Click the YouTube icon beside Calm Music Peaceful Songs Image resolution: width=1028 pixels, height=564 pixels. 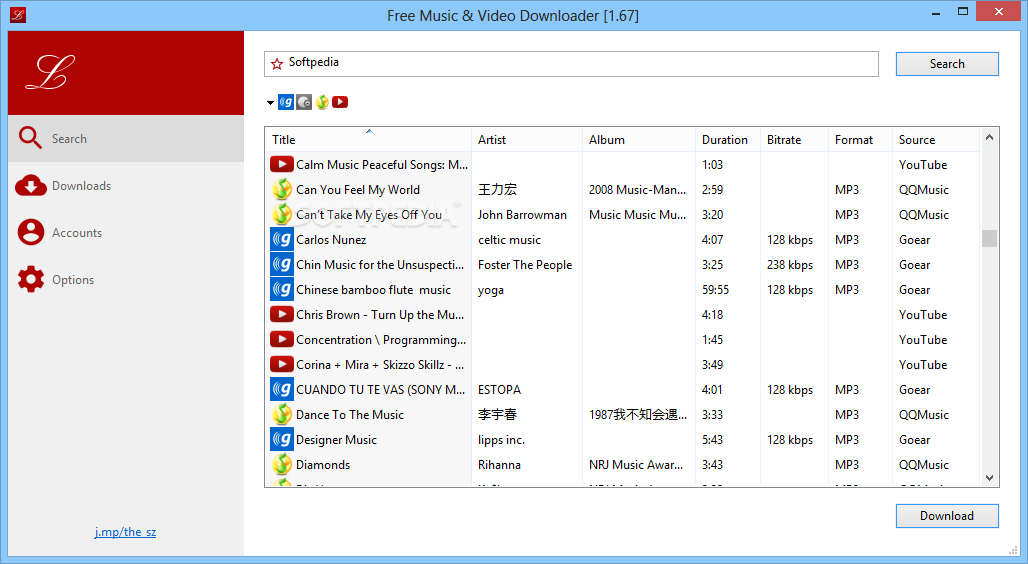[x=282, y=165]
